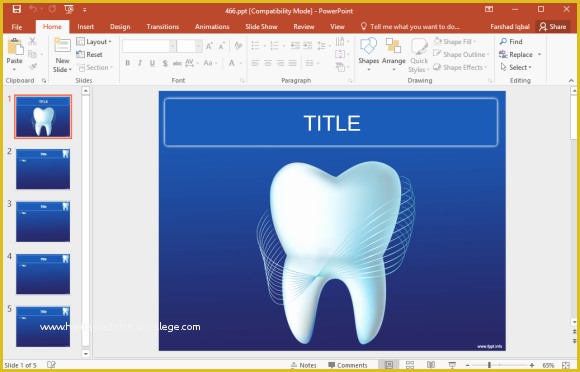Click Farshad Iqbal account name
The image size is (580, 372).
point(510,27)
